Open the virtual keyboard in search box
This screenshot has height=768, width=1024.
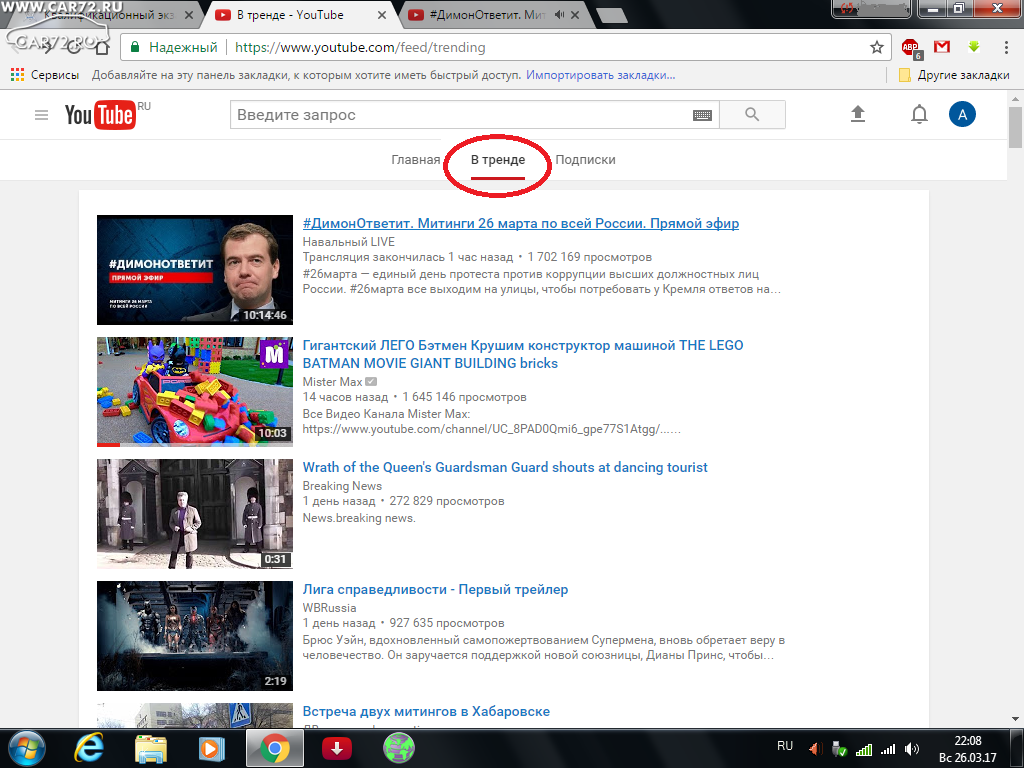(x=702, y=115)
